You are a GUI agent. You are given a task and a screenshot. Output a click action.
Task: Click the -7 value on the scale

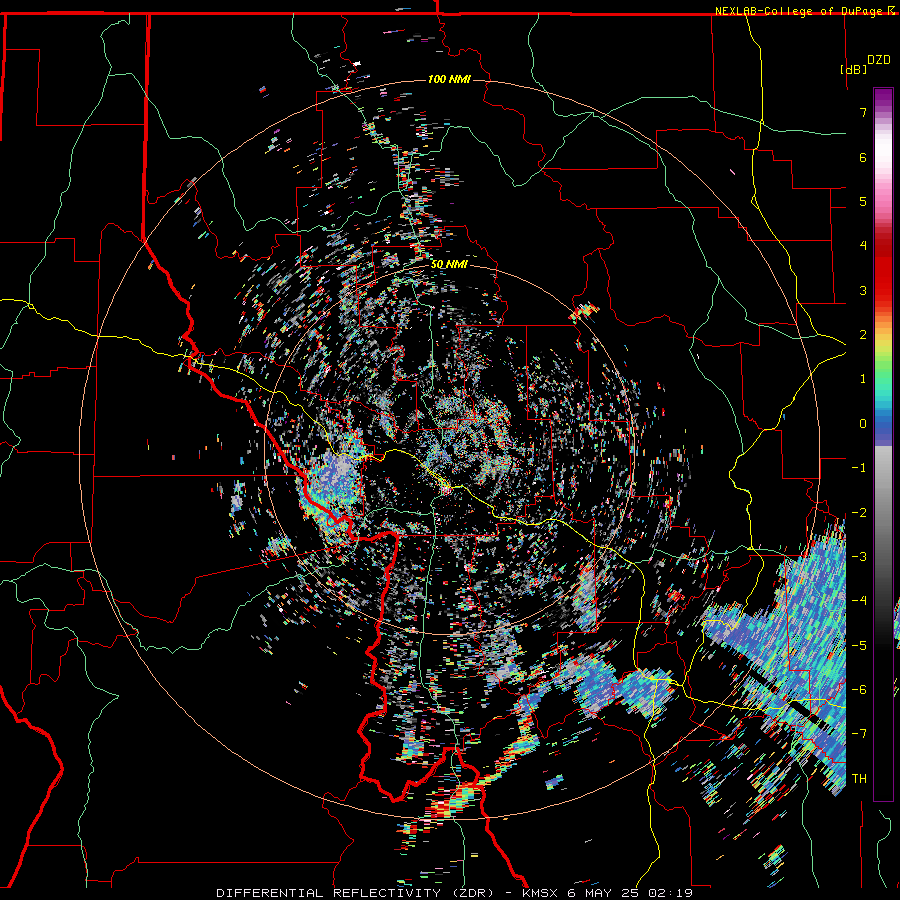pos(859,734)
